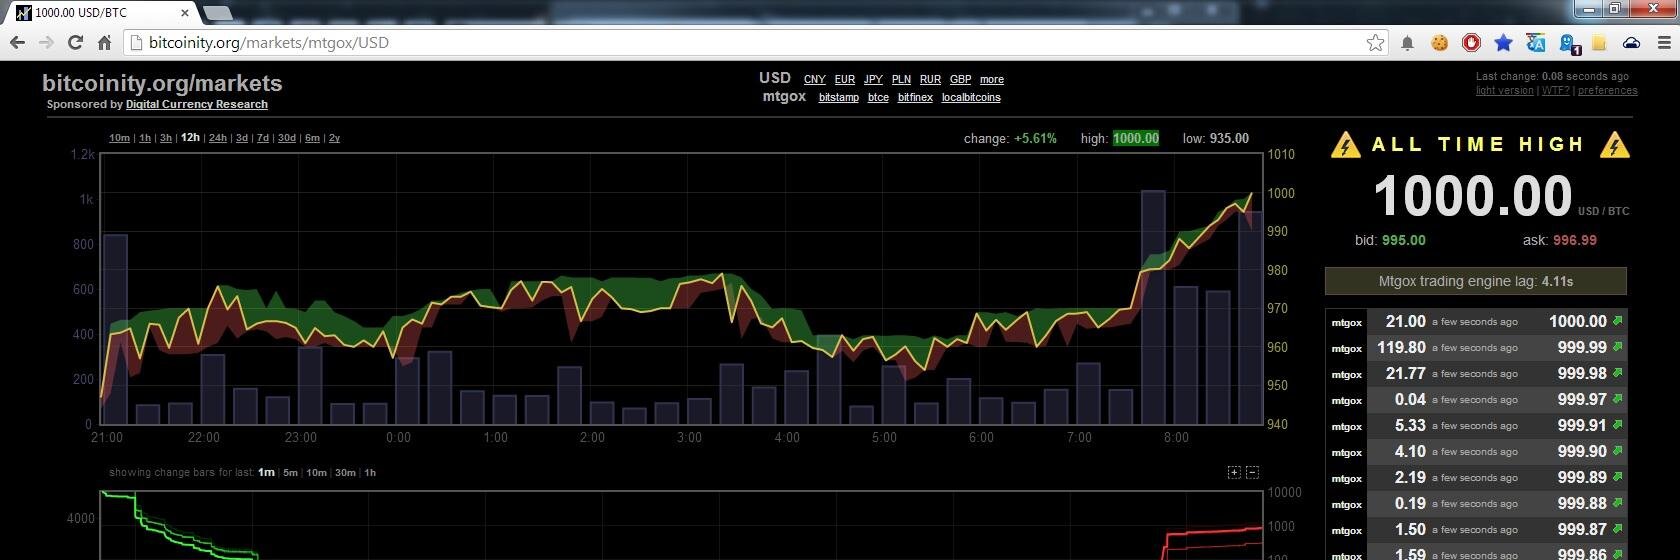Click the right All Time High warning icon
1680x560 pixels.
point(1615,145)
